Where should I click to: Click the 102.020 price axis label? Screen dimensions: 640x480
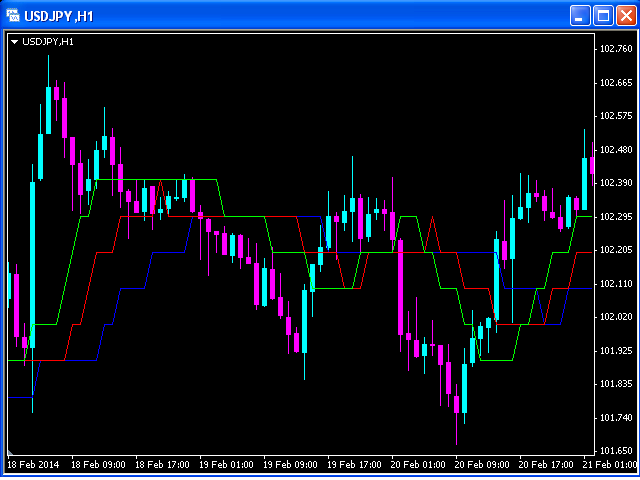616,317
